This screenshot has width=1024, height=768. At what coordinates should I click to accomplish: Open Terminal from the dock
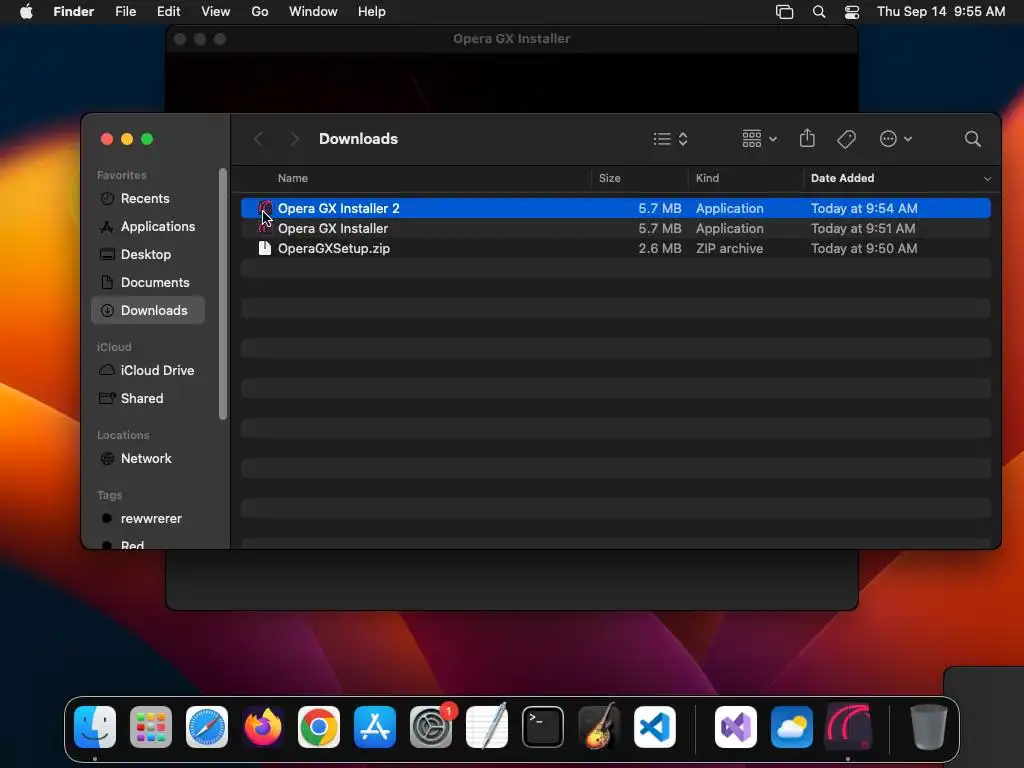coord(543,727)
